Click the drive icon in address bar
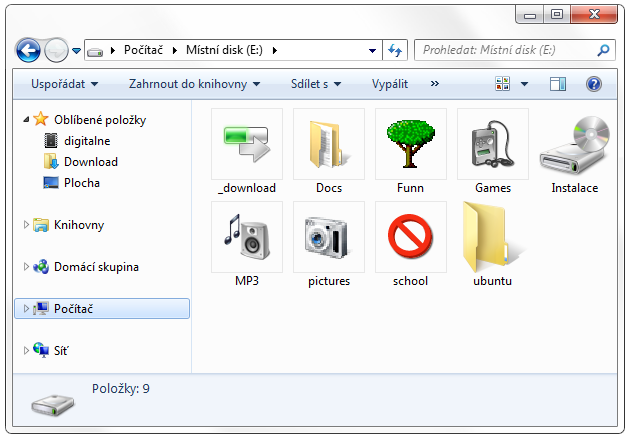This screenshot has width=630, height=436. (95, 51)
